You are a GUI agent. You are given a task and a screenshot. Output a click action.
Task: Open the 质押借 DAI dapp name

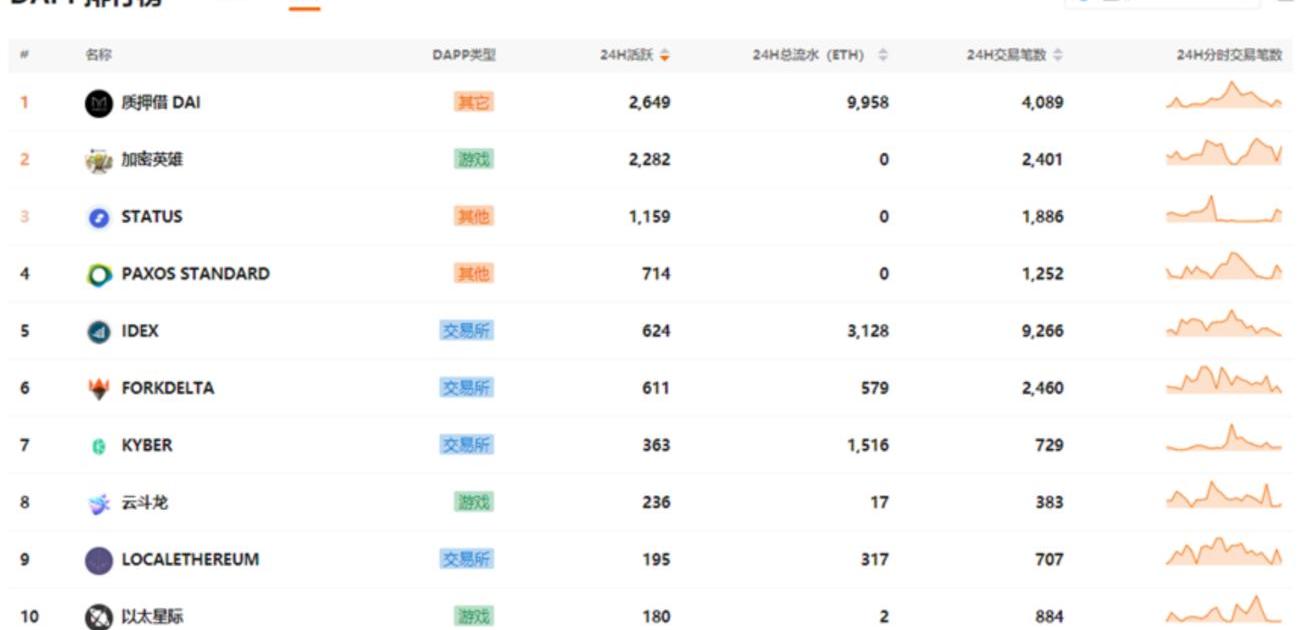(161, 102)
